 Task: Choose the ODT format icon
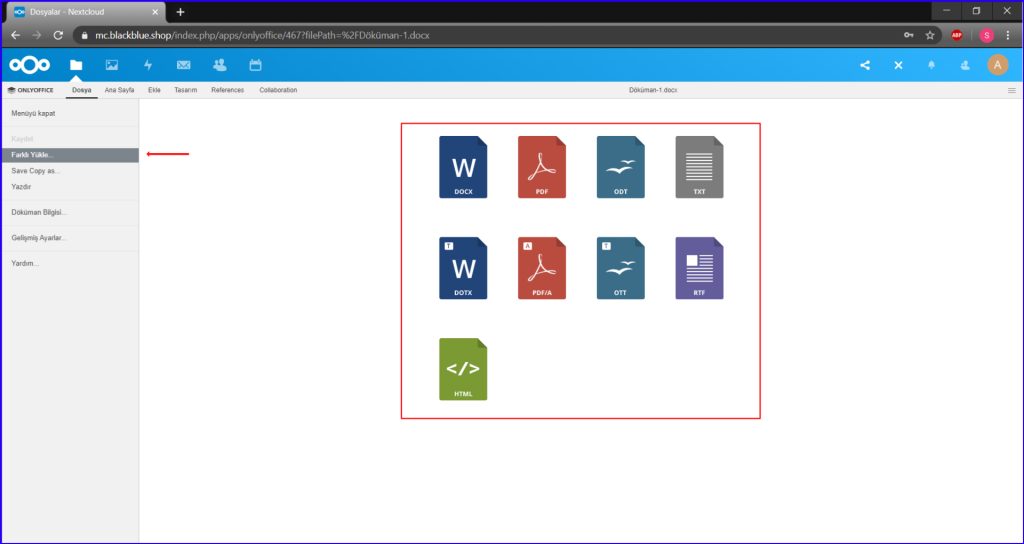click(620, 167)
